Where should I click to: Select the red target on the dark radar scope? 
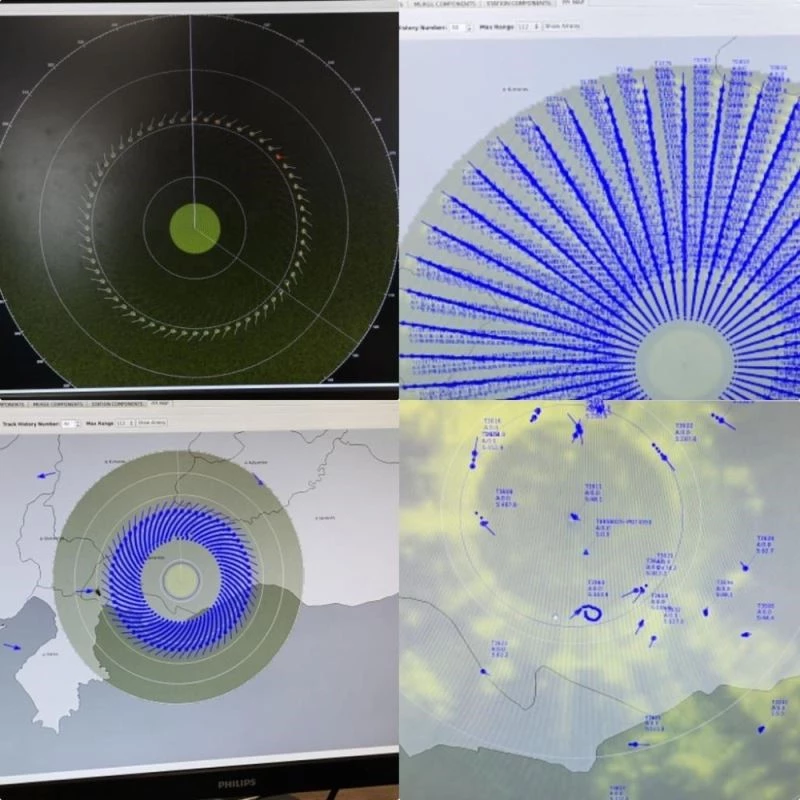(x=279, y=155)
